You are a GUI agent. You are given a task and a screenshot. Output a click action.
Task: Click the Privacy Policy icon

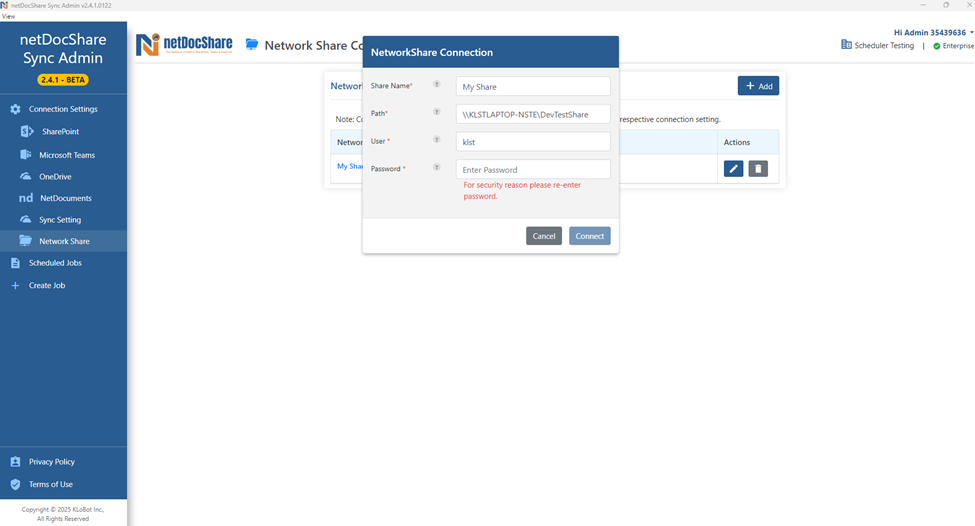(x=16, y=462)
